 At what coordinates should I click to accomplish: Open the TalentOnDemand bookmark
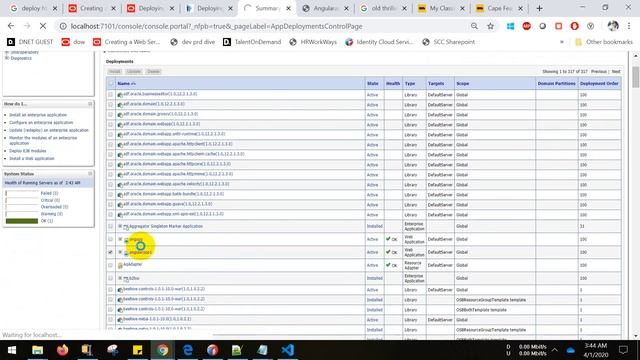[x=252, y=42]
